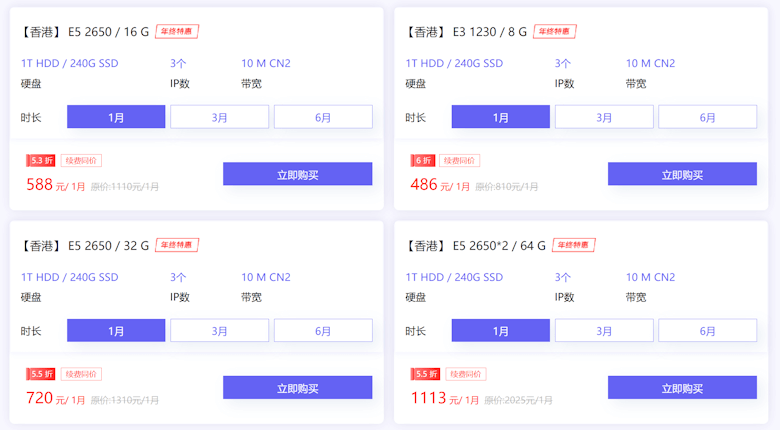Choose 6月 duration on E5 2650 / 16 G
This screenshot has width=780, height=430.
pos(323,117)
